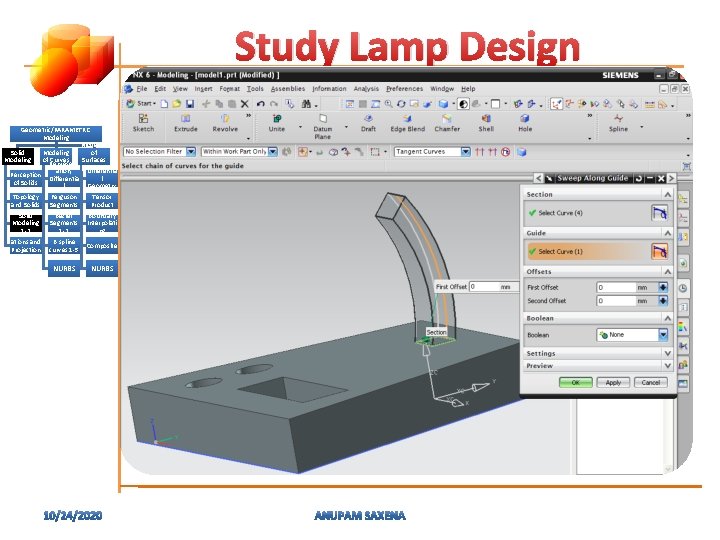
Task: Redo the last undone action
Action: (274, 104)
